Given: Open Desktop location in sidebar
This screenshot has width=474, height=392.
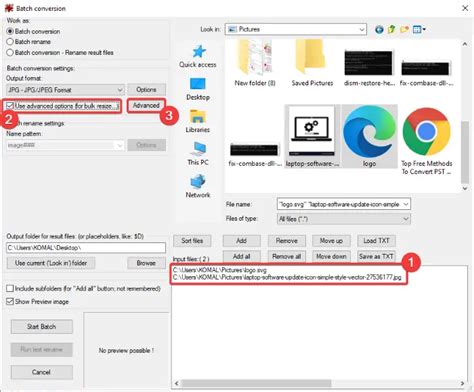Looking at the screenshot, I should coord(198,89).
